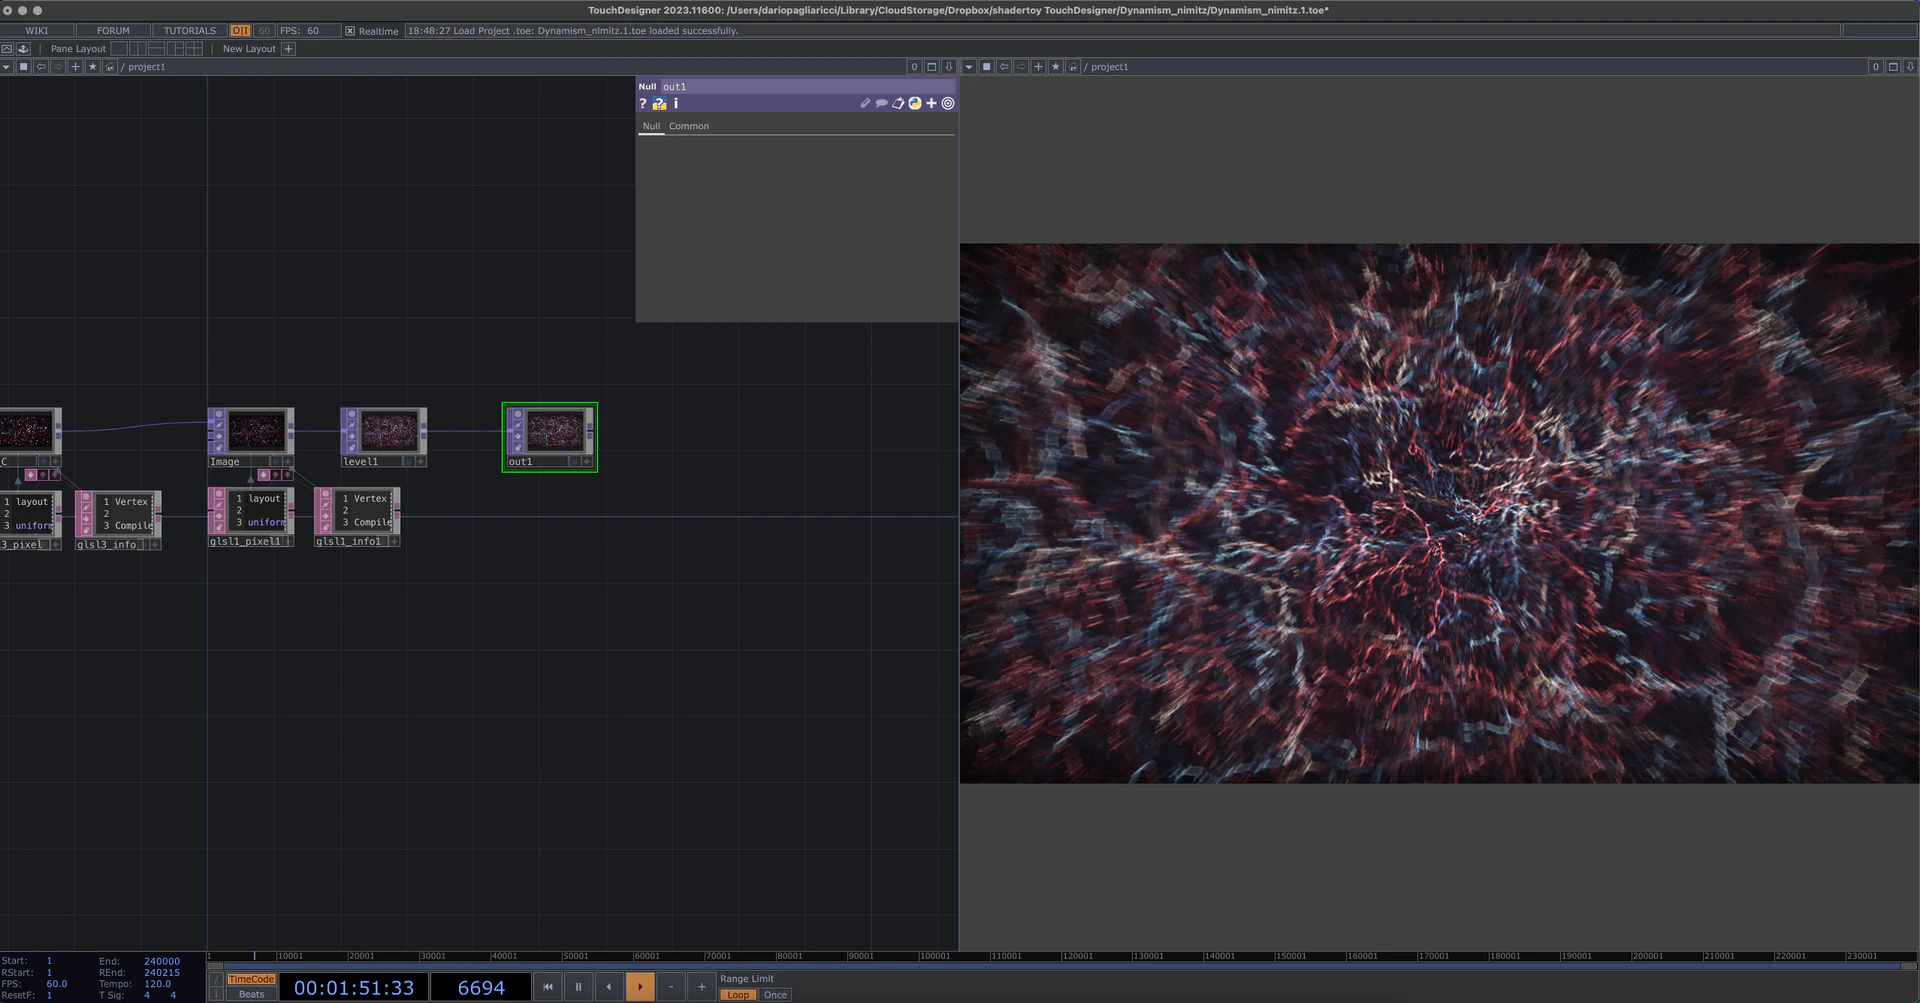The width and height of the screenshot is (1920, 1003).
Task: Toggle the global power on/off button
Action: tap(240, 31)
